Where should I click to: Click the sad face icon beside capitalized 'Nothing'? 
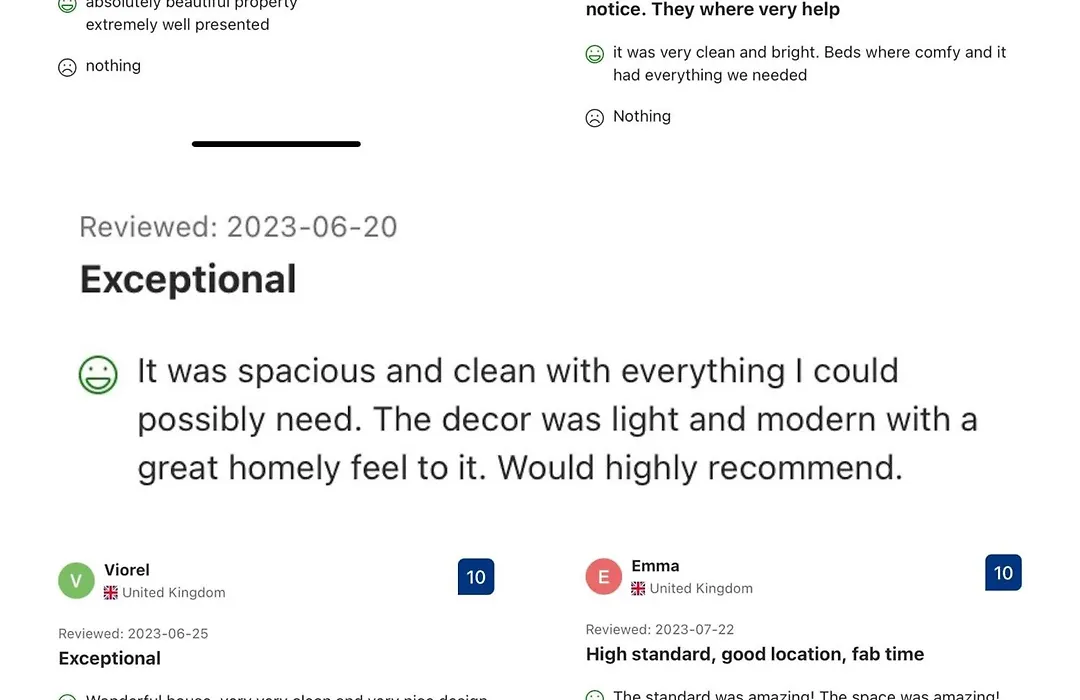(594, 118)
